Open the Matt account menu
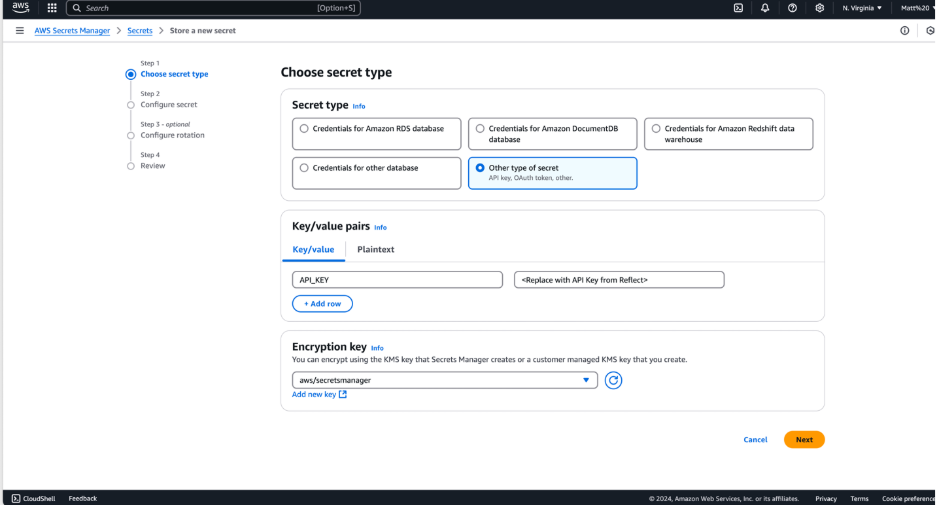936x505 pixels. 917,8
